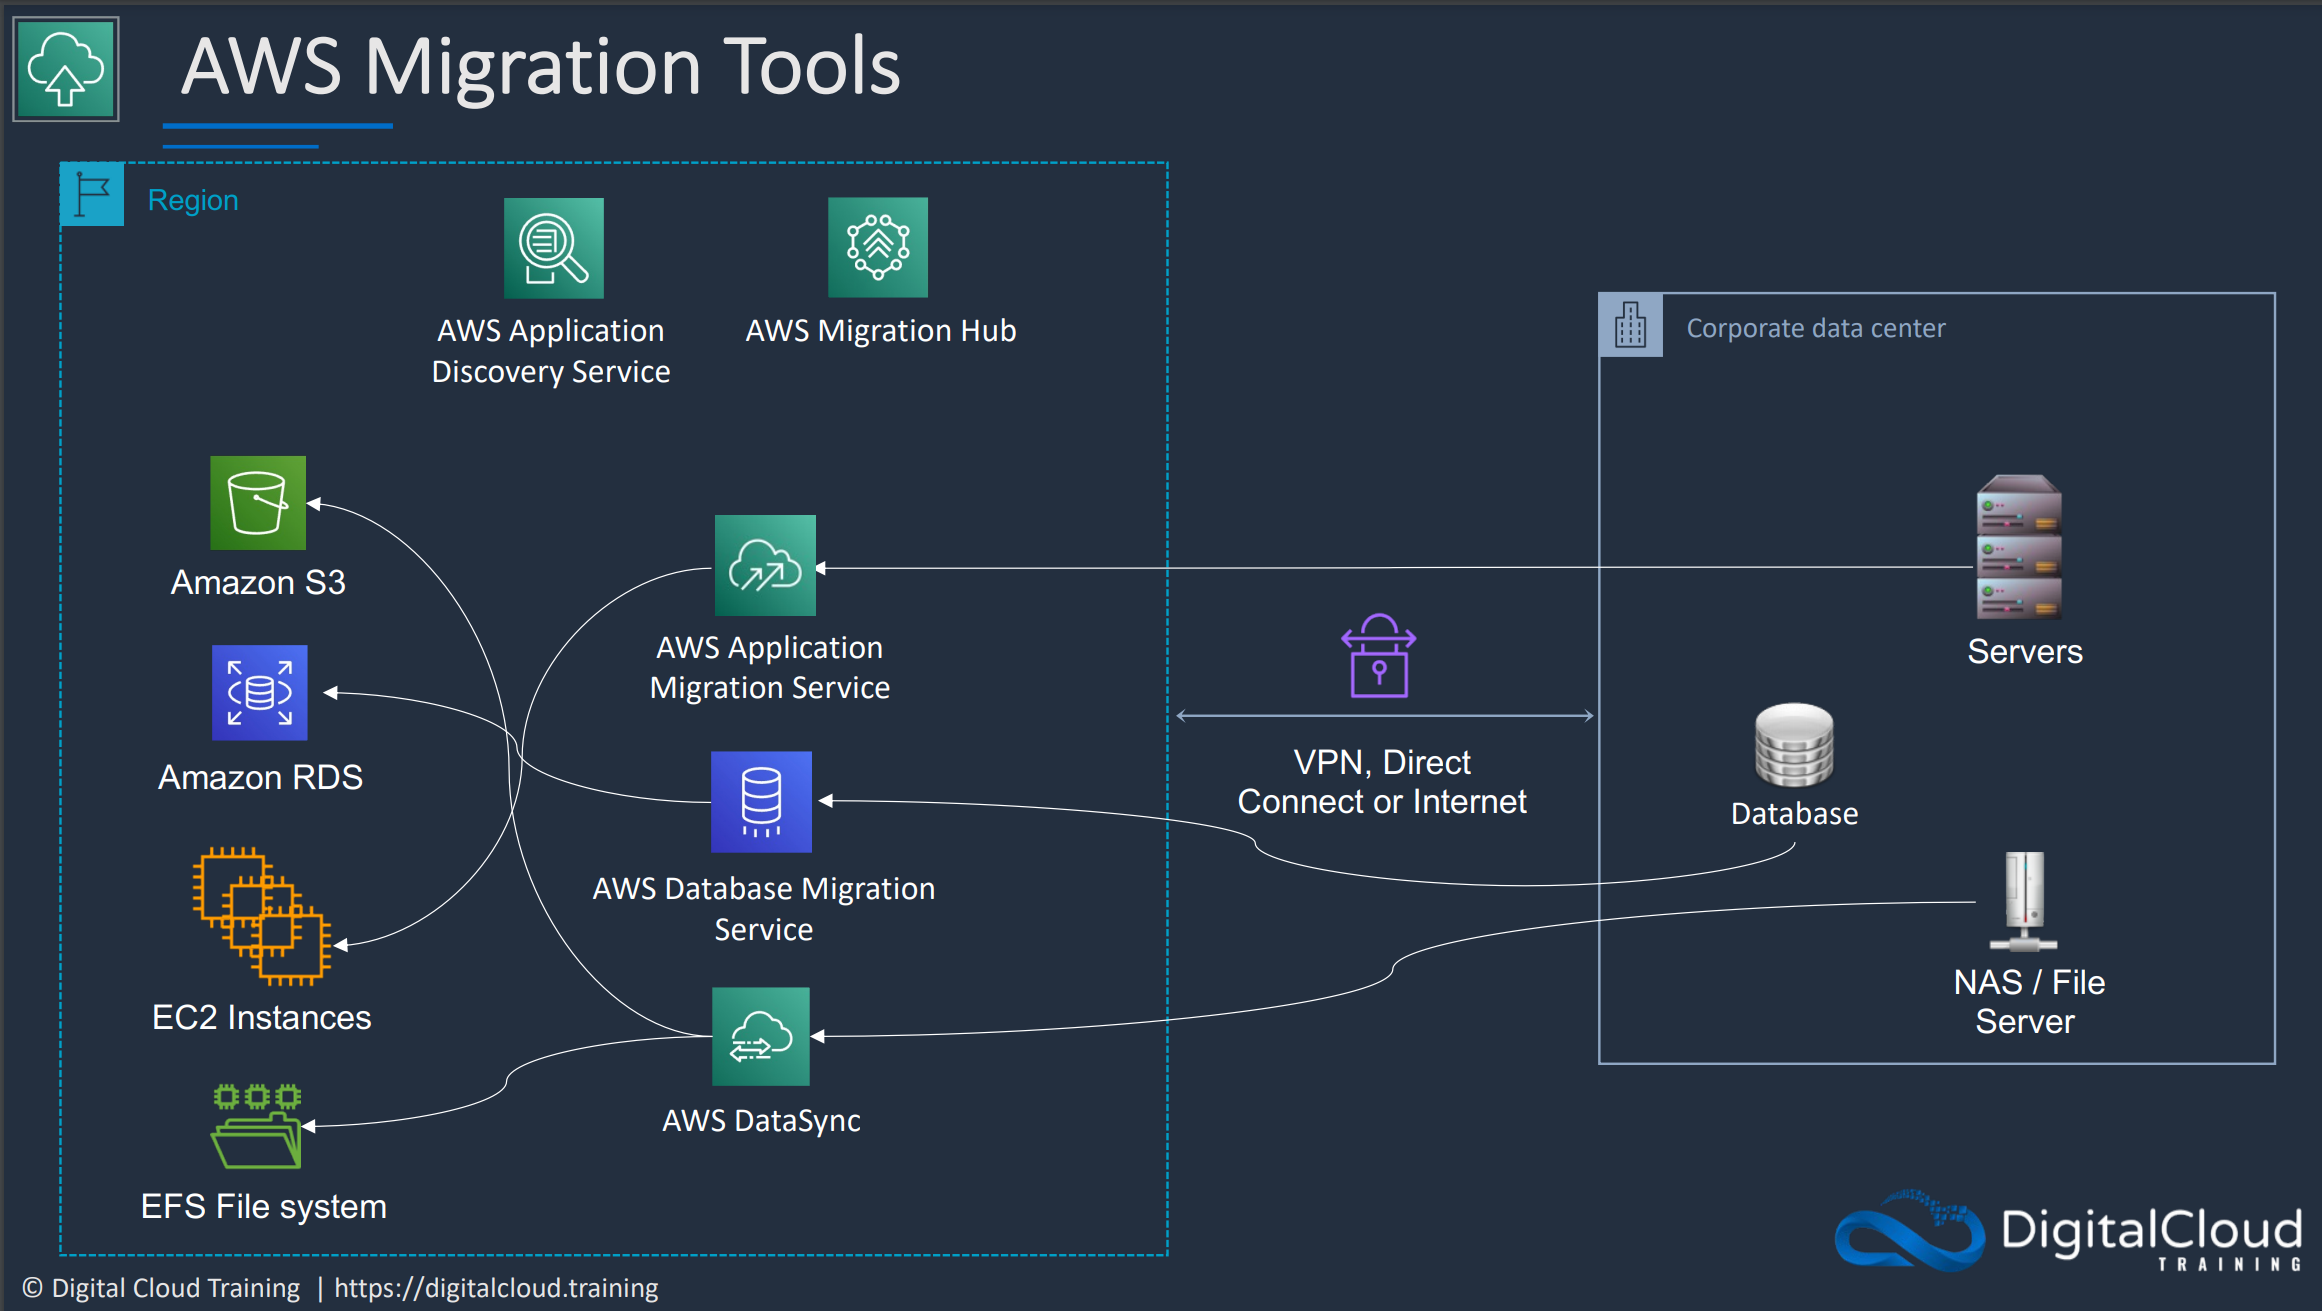
Task: Click the green cloud upload logo icon
Action: coord(66,68)
